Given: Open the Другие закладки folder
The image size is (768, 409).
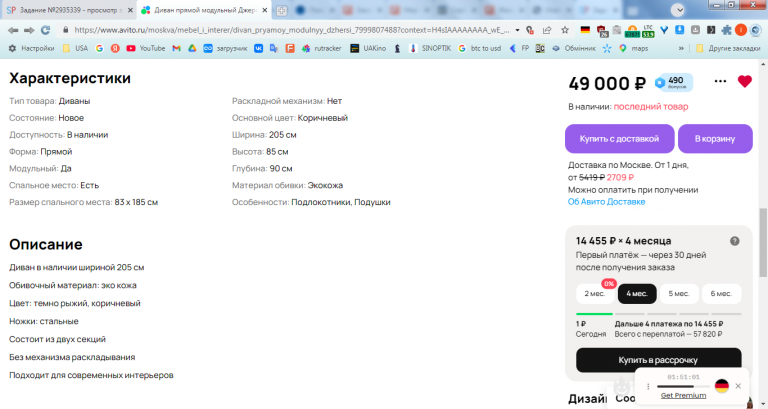Looking at the screenshot, I should 728,48.
